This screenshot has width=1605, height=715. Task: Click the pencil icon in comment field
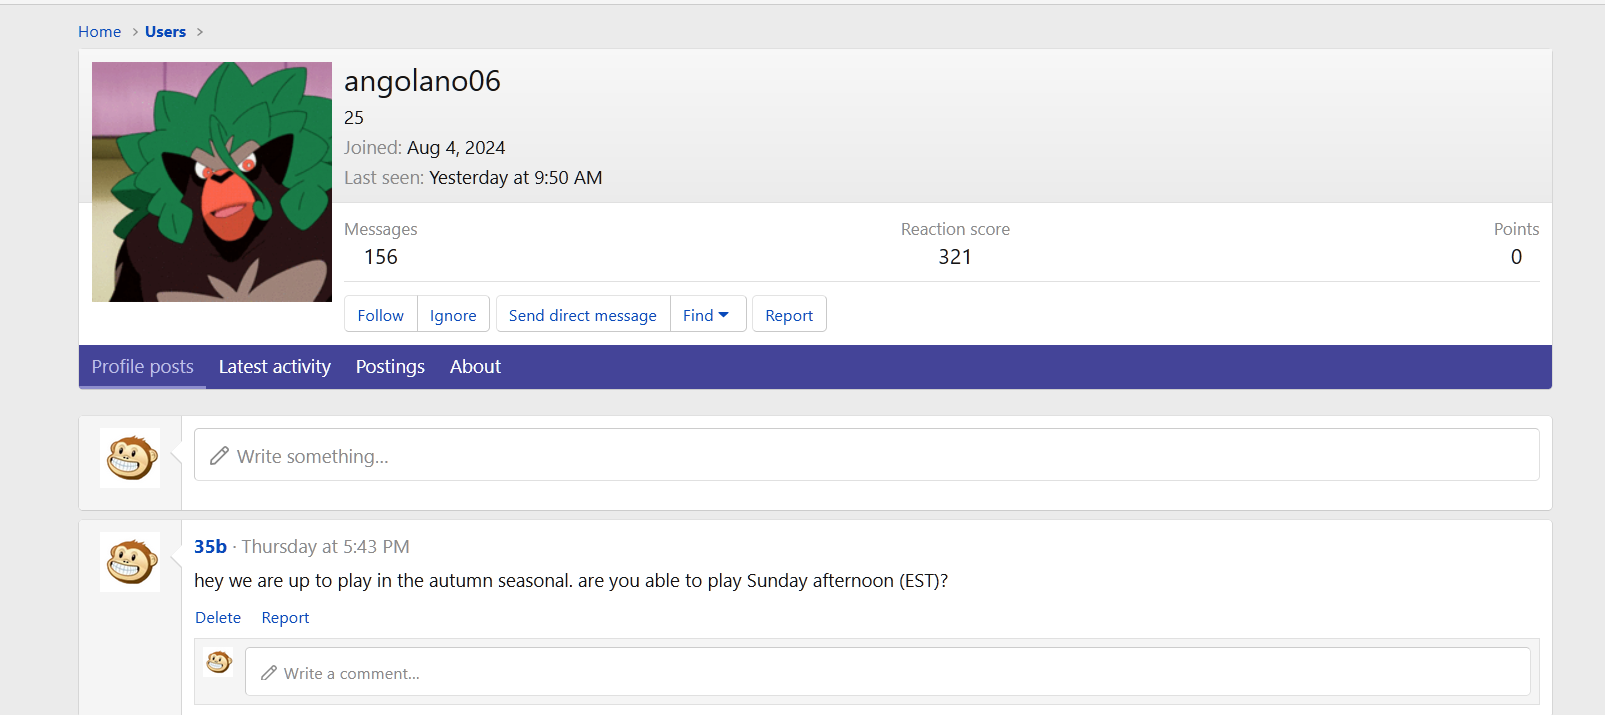click(268, 673)
